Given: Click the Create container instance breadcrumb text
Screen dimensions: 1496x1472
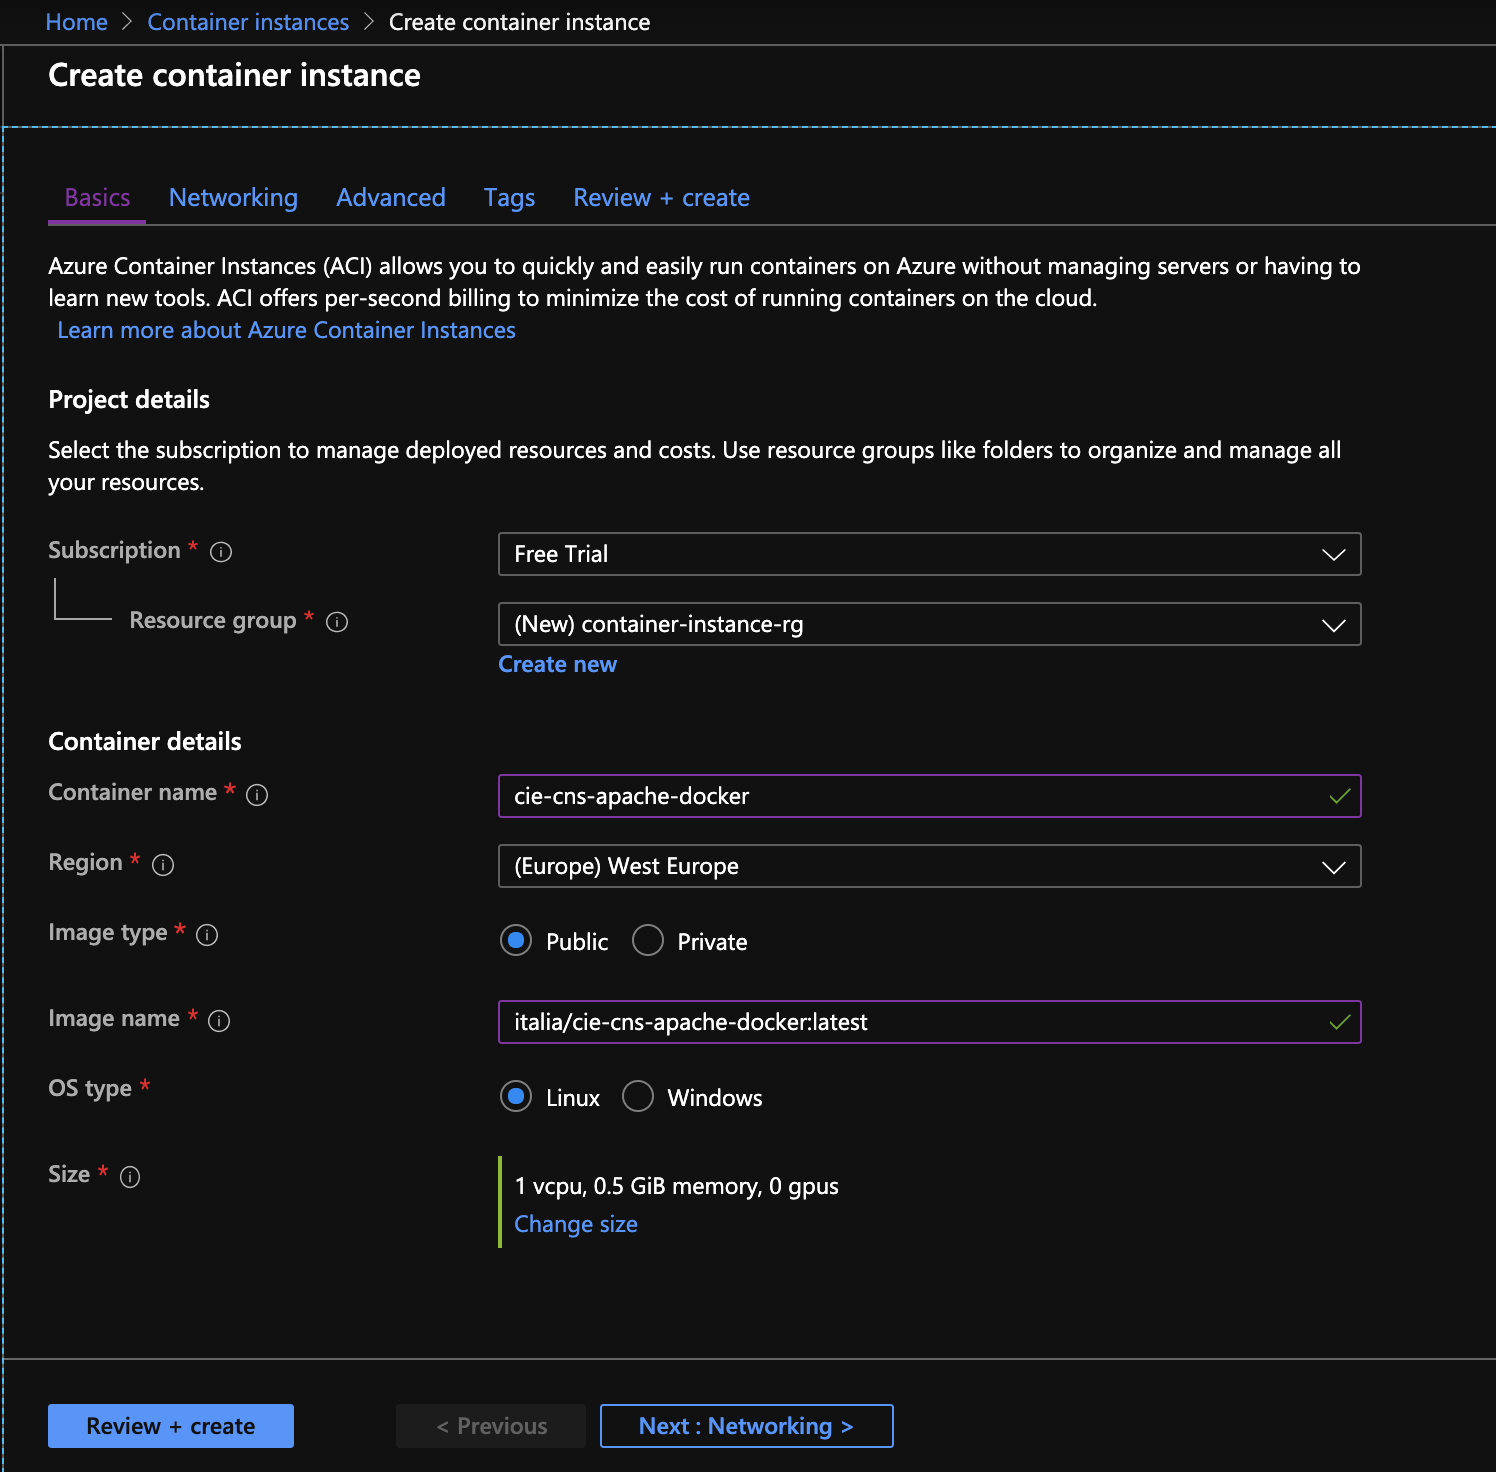Looking at the screenshot, I should pyautogui.click(x=519, y=22).
